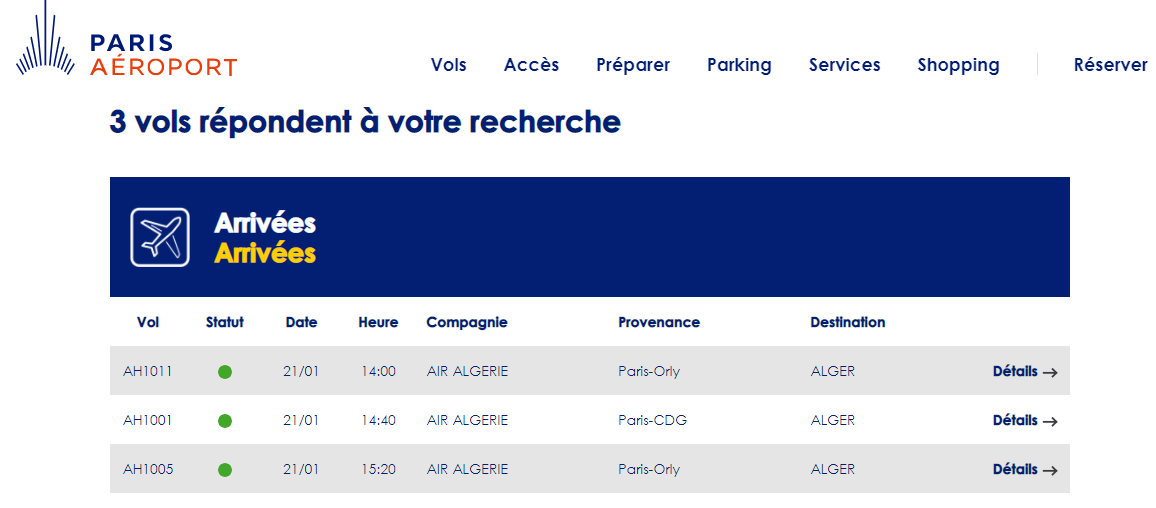Screen dimensions: 1156x508
Task: Click the airplane Arrivées icon
Action: [x=160, y=237]
